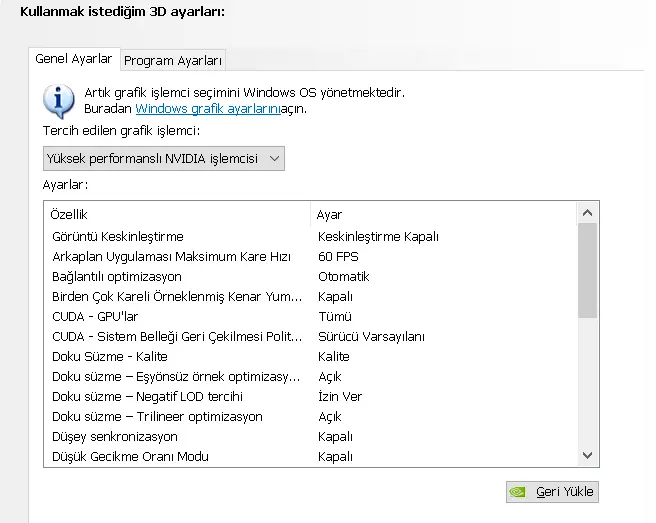Click Açık value for Eşyönsüz örnek optimizasyon

(x=330, y=377)
